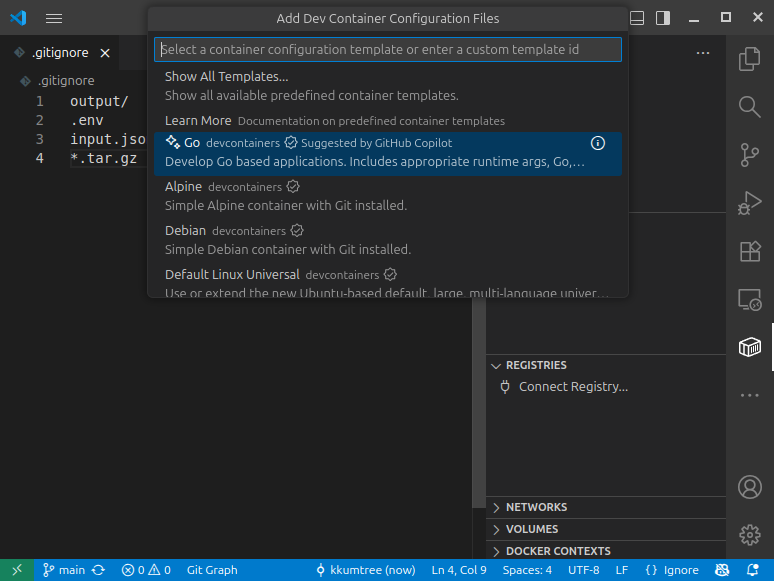This screenshot has width=774, height=581.
Task: Click the verified badge next to Alpine devcontainers
Action: [293, 187]
